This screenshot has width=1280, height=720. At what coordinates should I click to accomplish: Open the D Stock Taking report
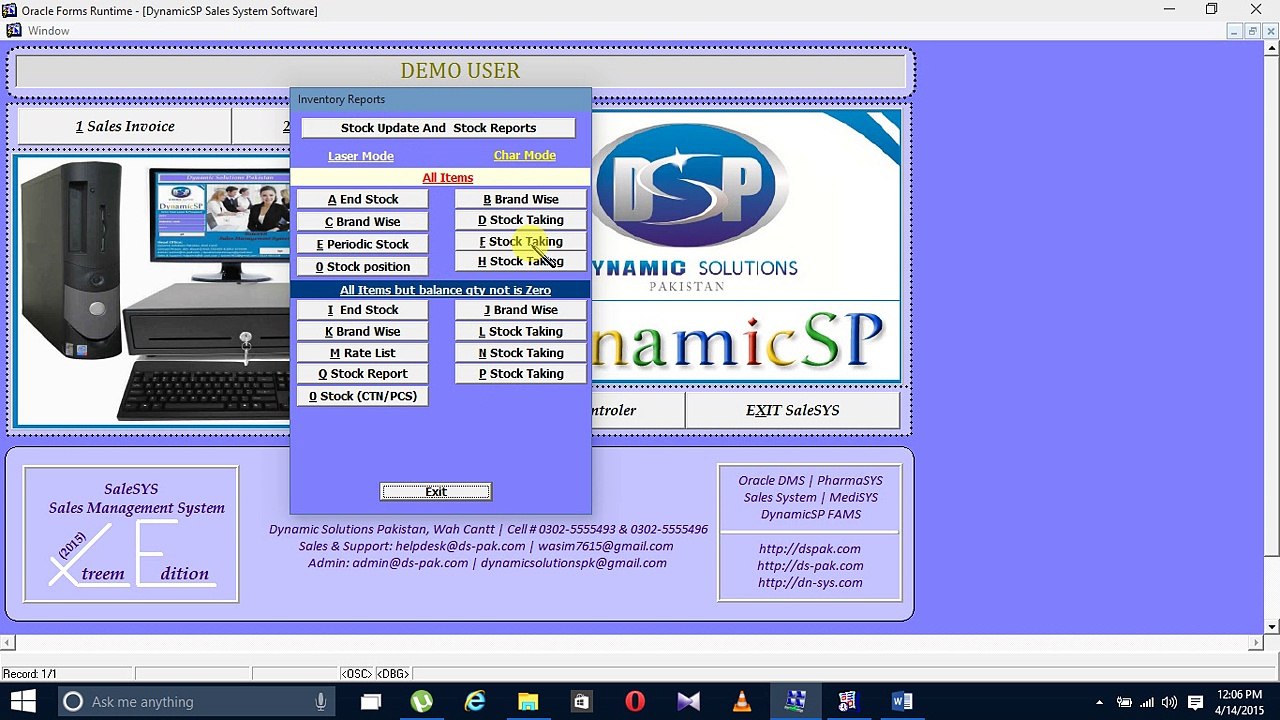(521, 220)
